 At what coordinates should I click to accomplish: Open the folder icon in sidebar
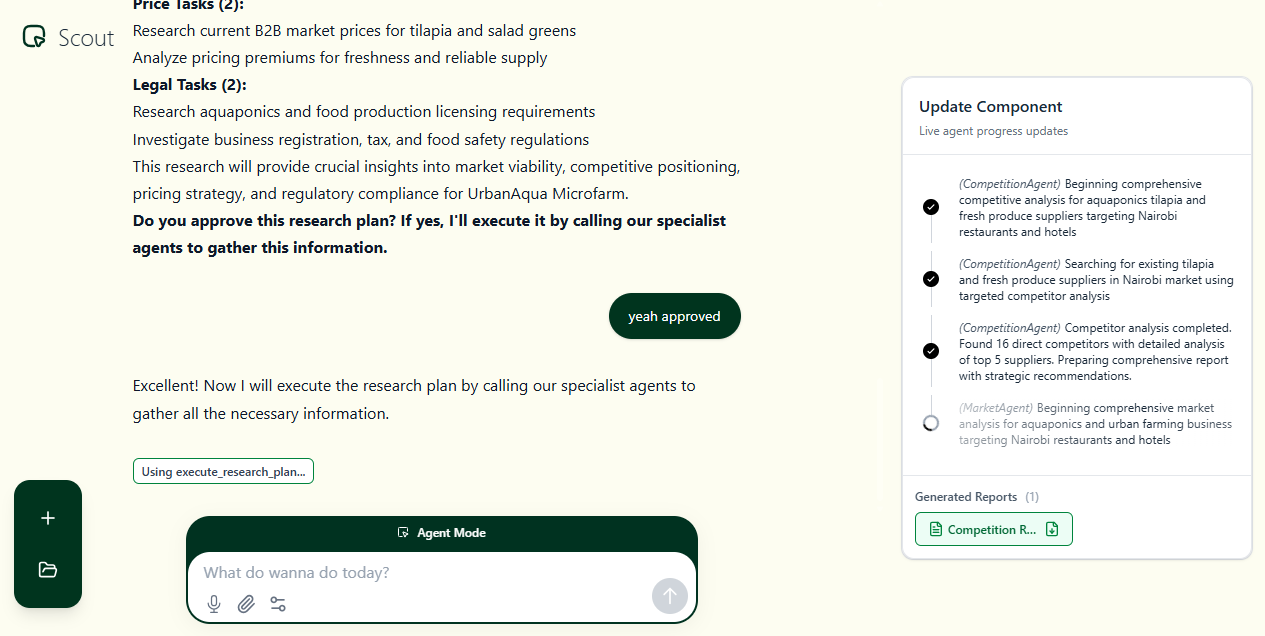point(48,570)
